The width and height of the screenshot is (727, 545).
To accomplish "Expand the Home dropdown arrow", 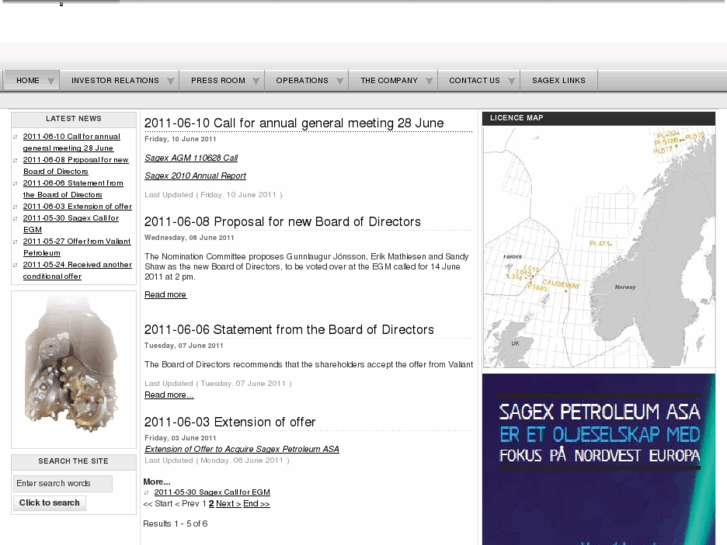I will click(51, 81).
